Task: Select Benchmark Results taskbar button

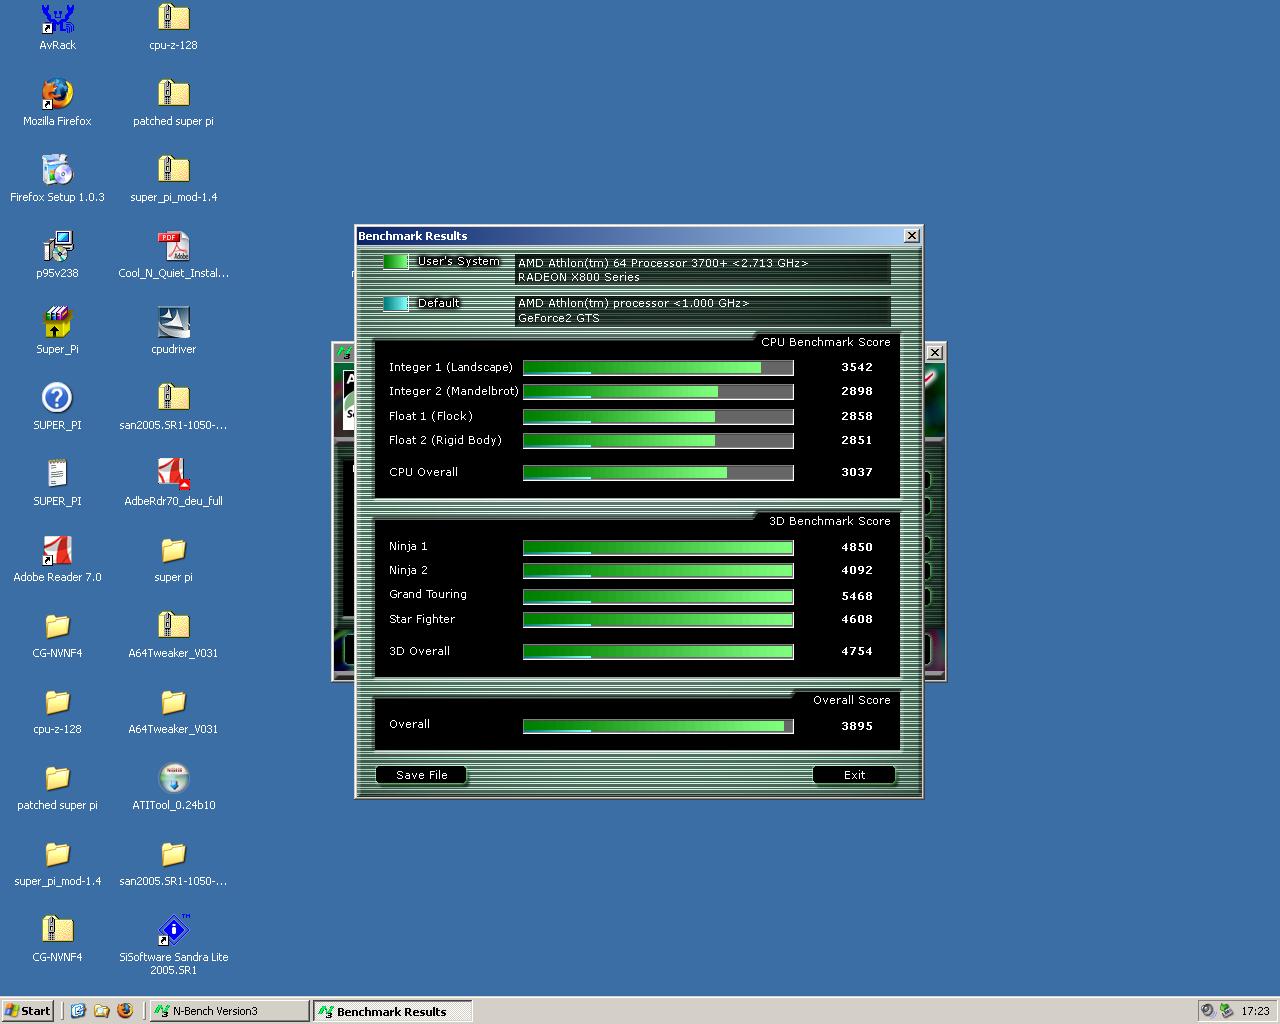Action: [x=391, y=1011]
